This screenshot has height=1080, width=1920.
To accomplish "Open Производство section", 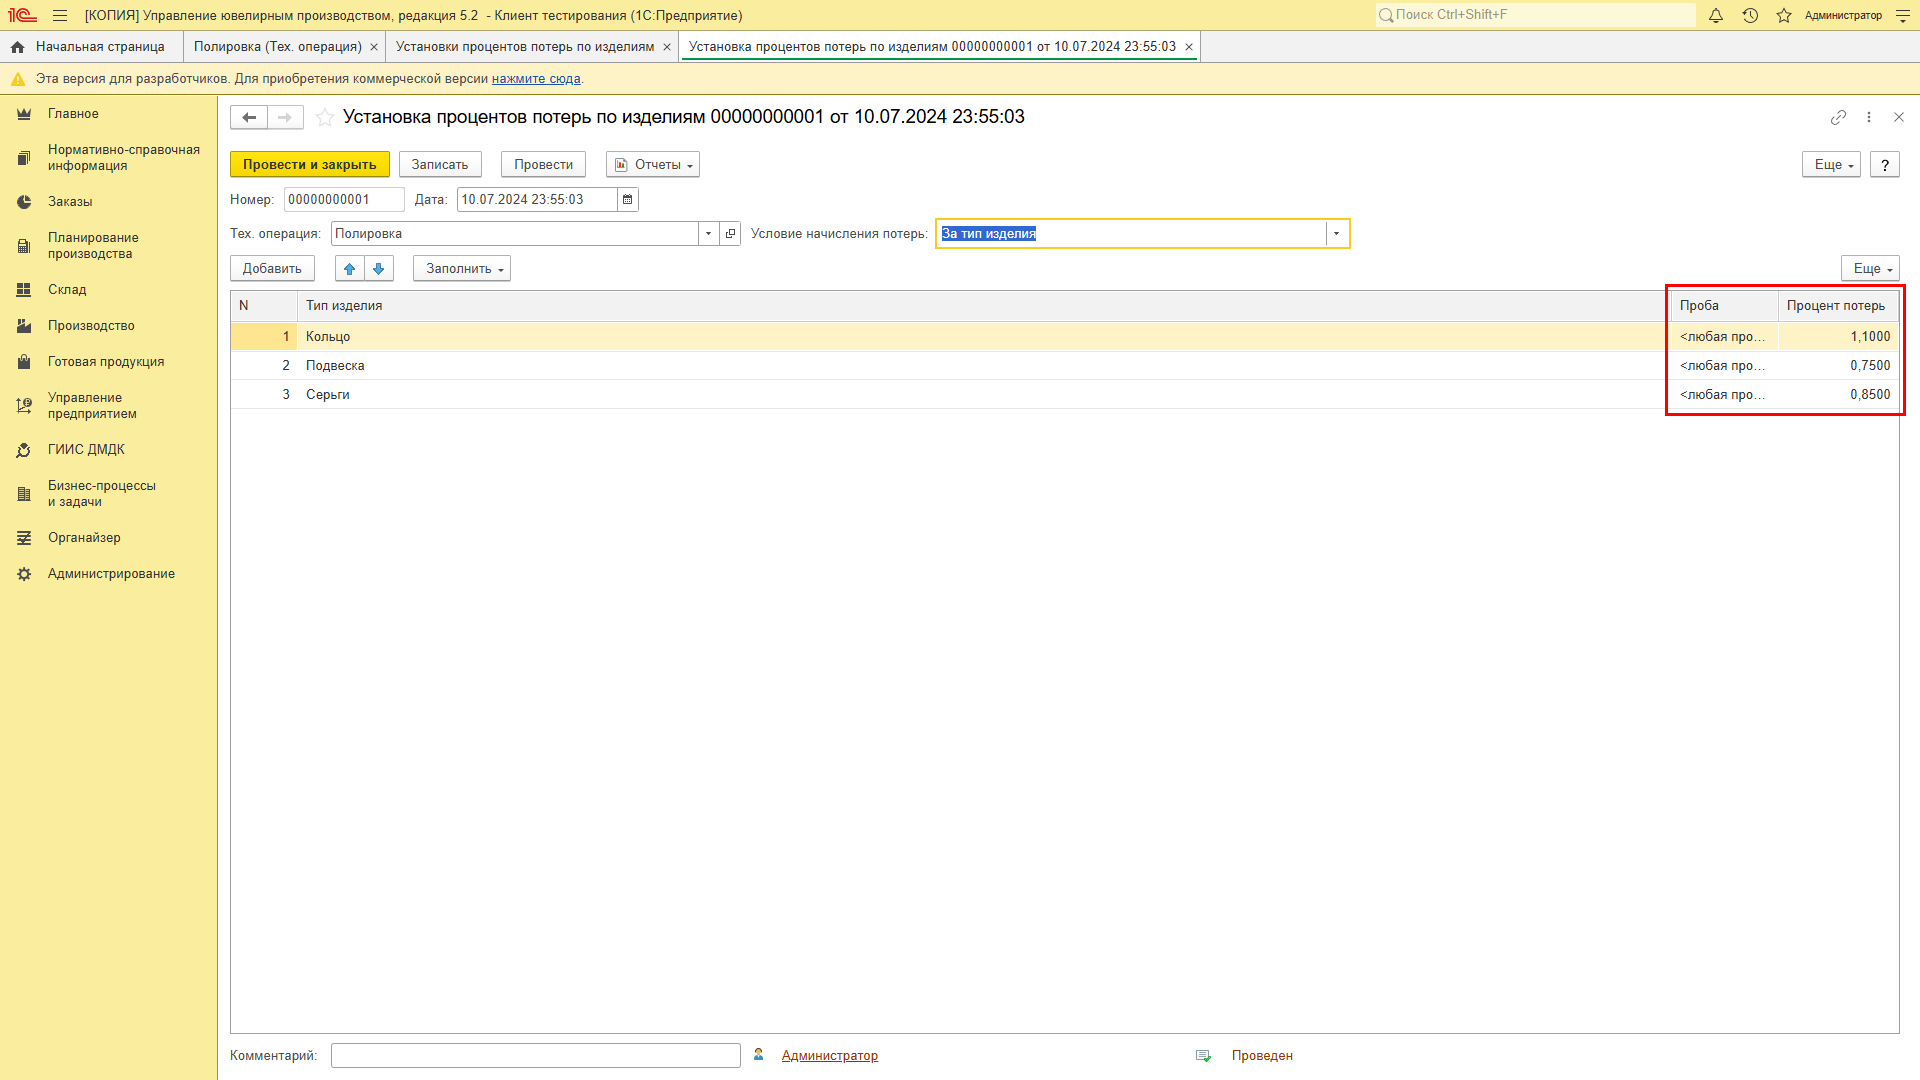I will pyautogui.click(x=108, y=326).
